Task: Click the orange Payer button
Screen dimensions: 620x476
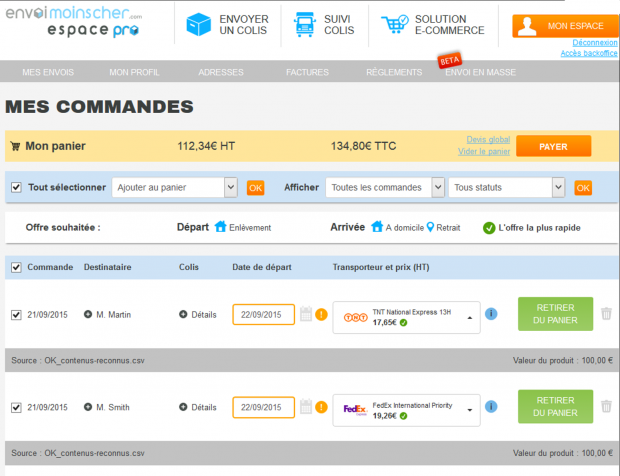Action: [x=554, y=146]
